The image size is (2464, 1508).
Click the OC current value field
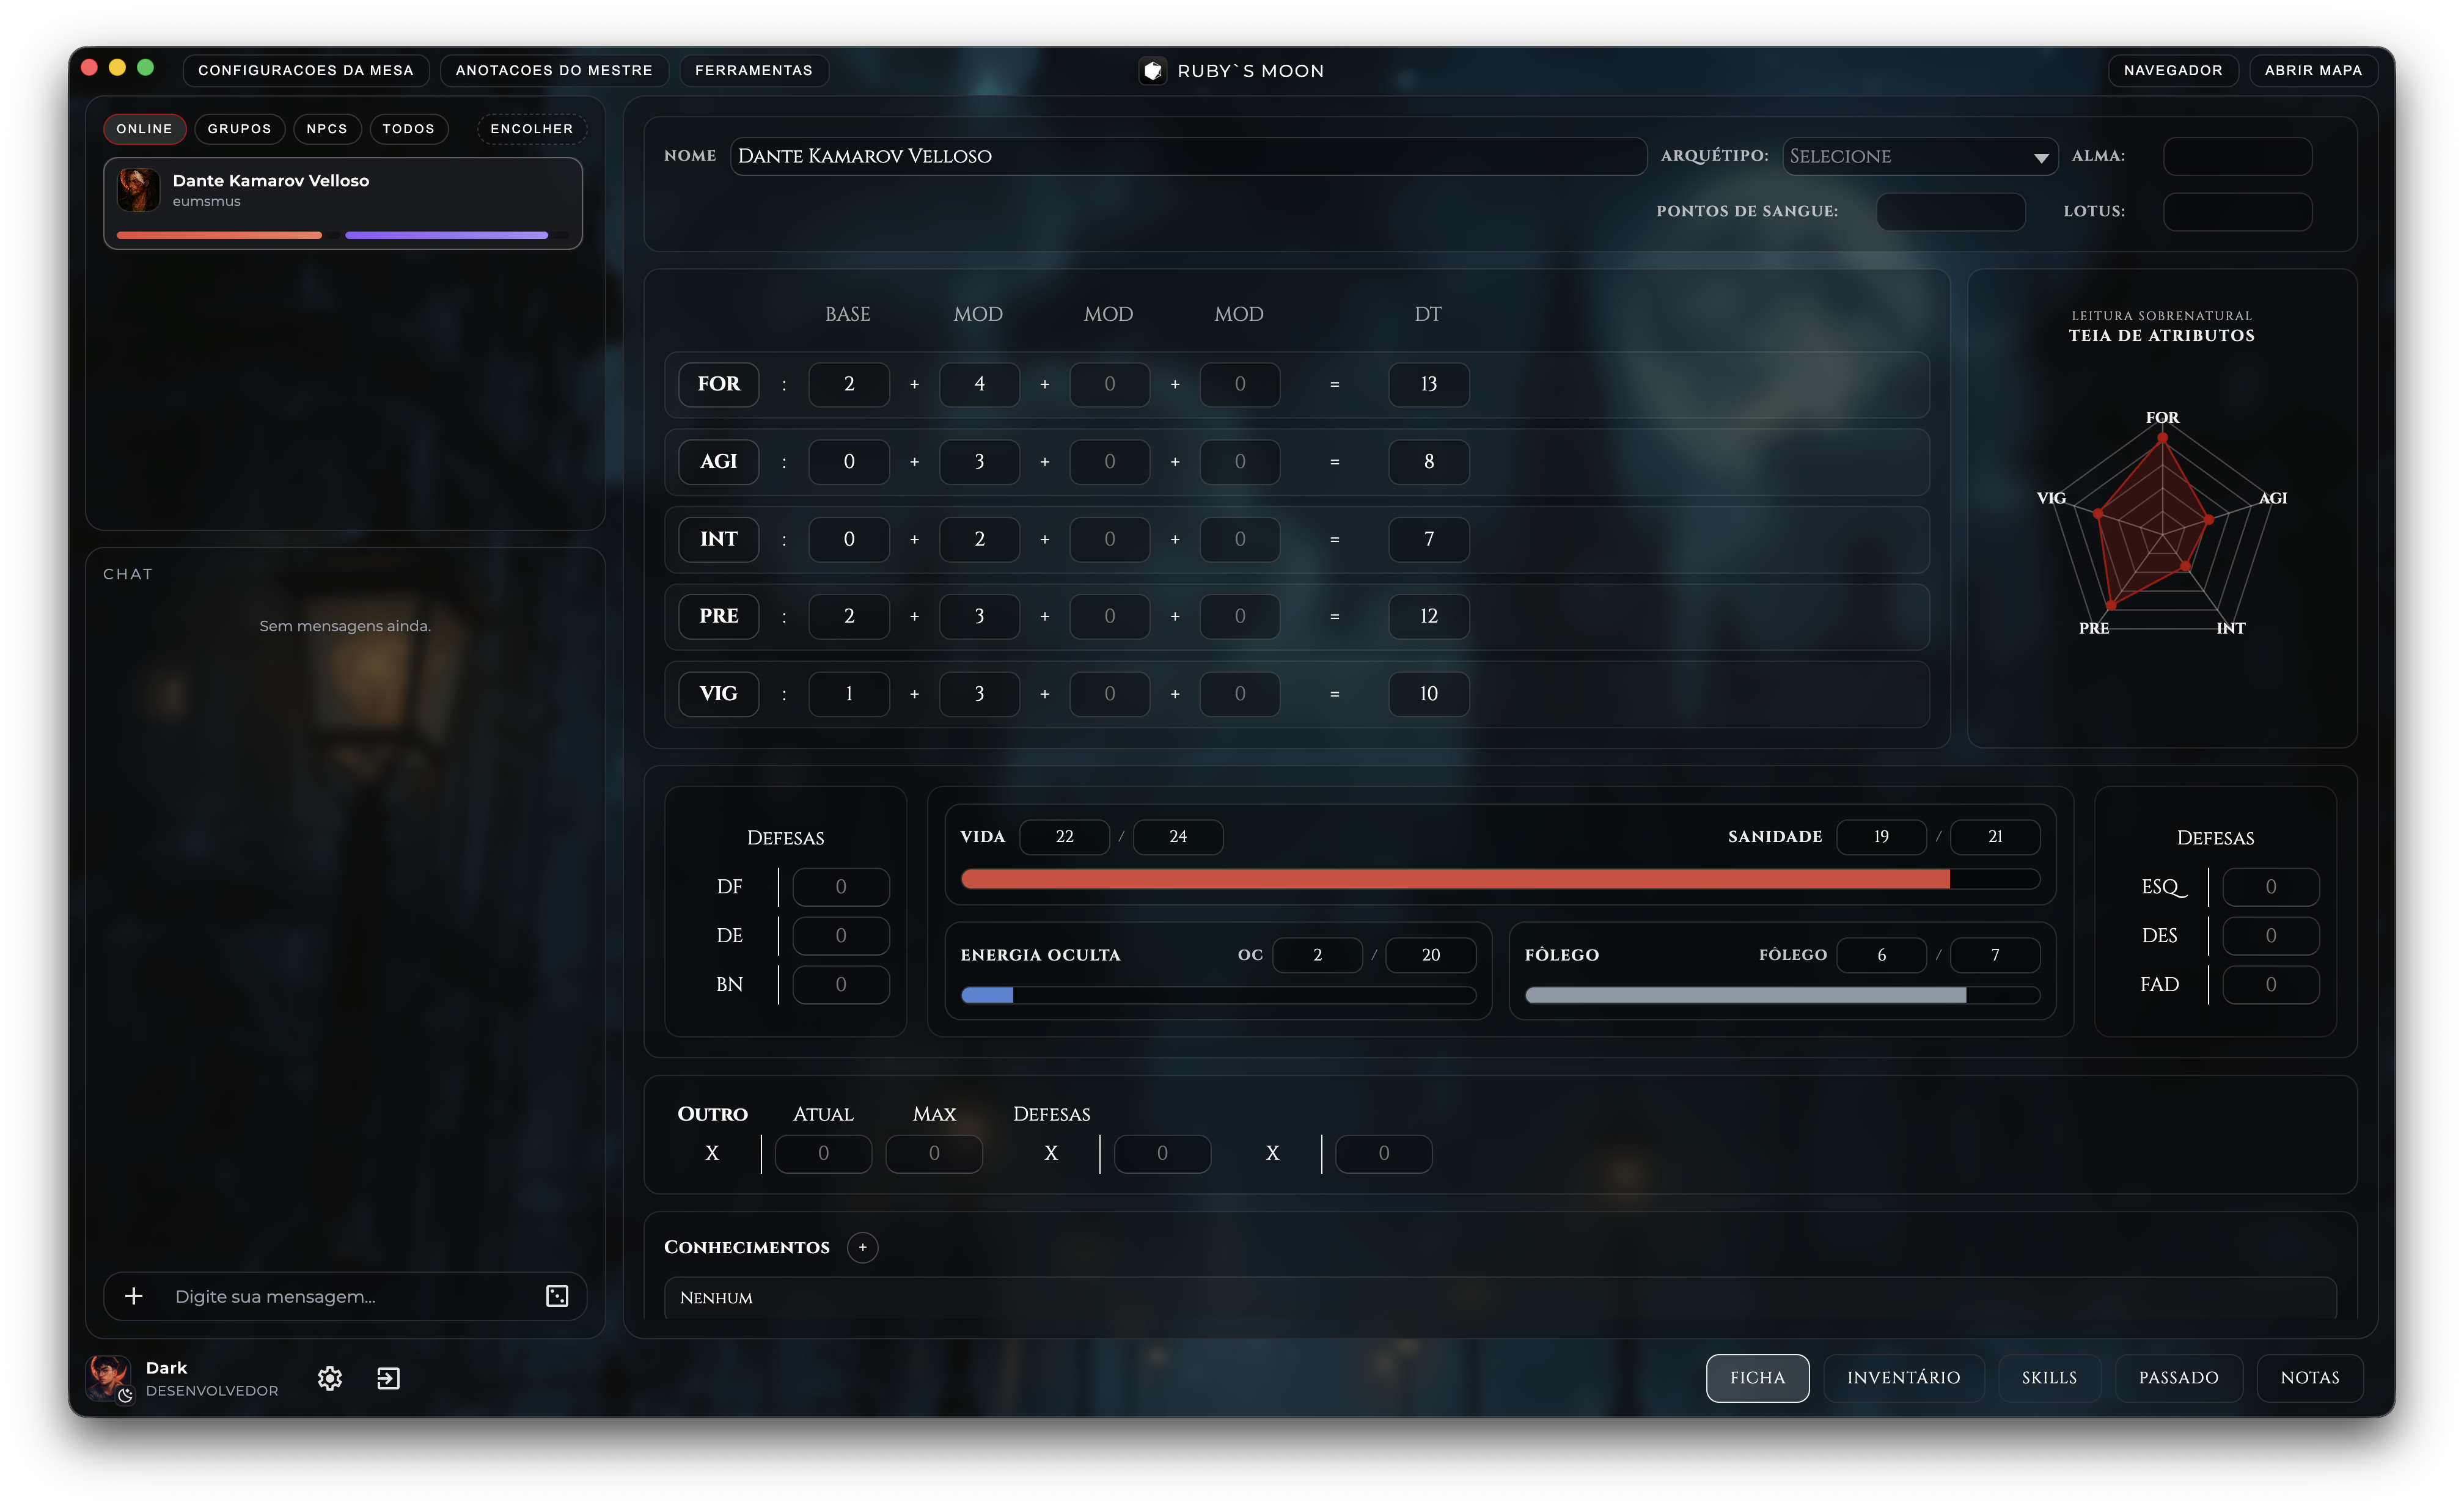1317,955
